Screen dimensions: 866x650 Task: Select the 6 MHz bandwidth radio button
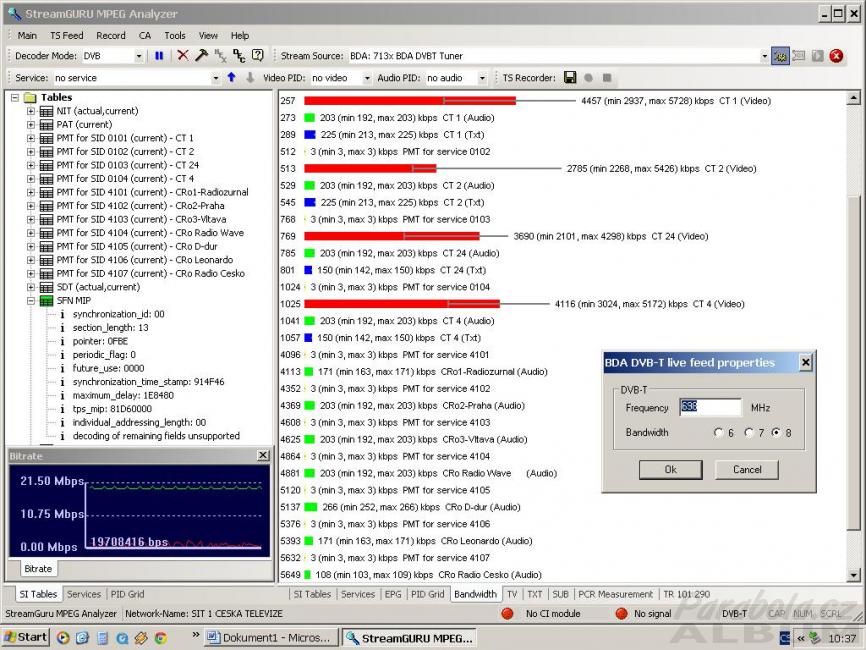[718, 433]
